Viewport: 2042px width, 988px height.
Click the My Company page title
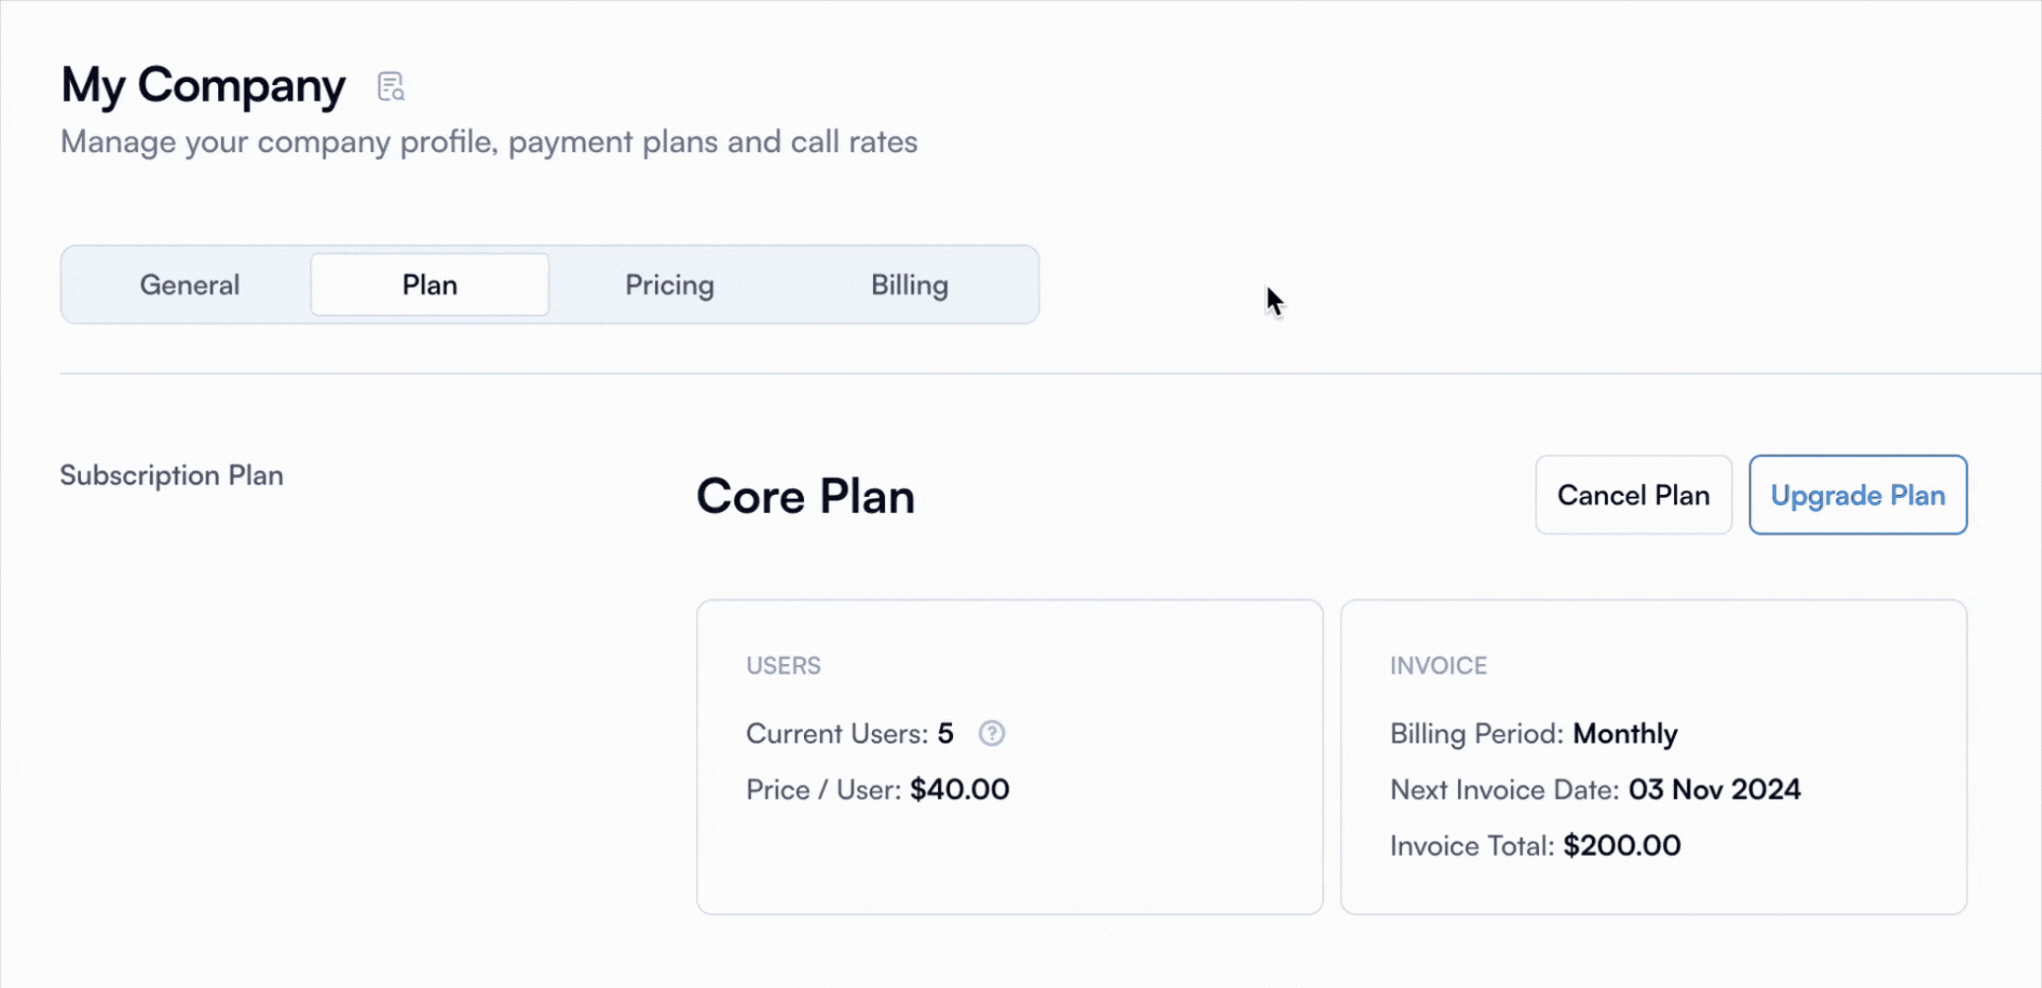point(203,85)
